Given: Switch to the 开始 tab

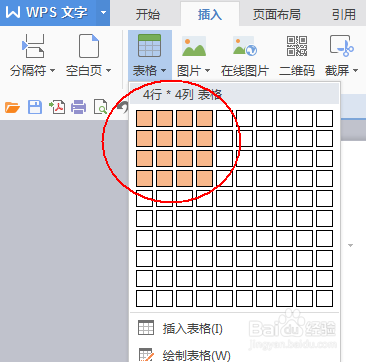Looking at the screenshot, I should coord(148,15).
